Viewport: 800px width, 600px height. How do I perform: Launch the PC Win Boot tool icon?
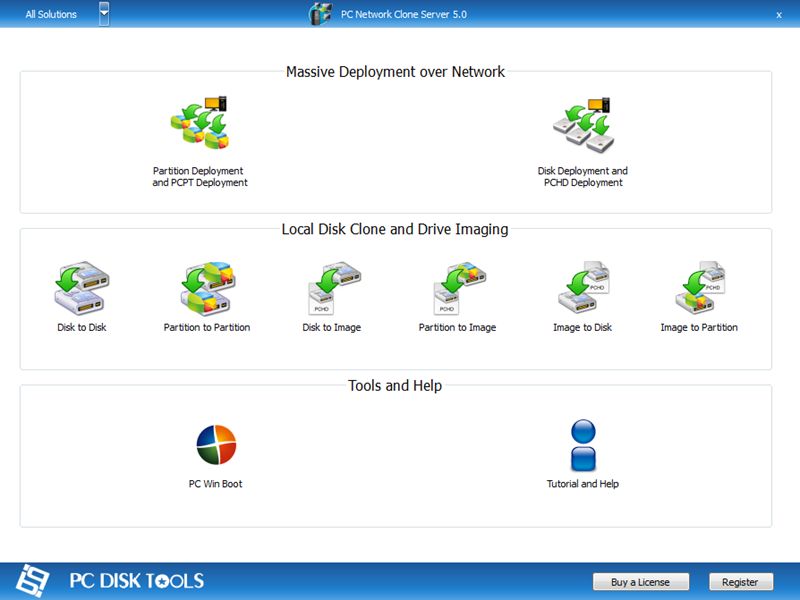[x=216, y=444]
